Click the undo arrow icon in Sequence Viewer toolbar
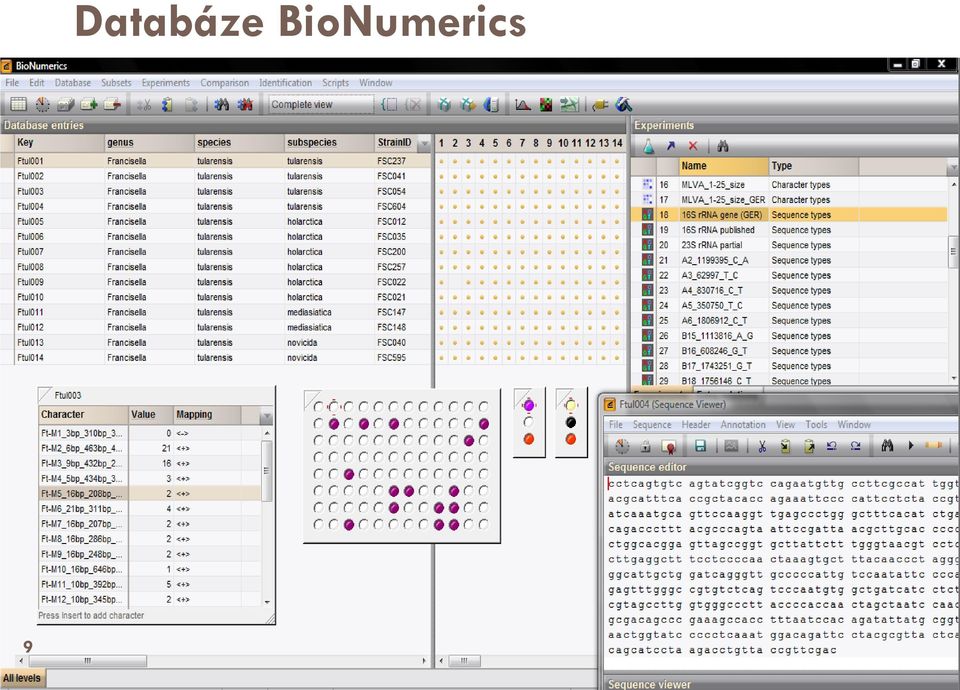Screen dimensions: 960x690 [x=831, y=446]
